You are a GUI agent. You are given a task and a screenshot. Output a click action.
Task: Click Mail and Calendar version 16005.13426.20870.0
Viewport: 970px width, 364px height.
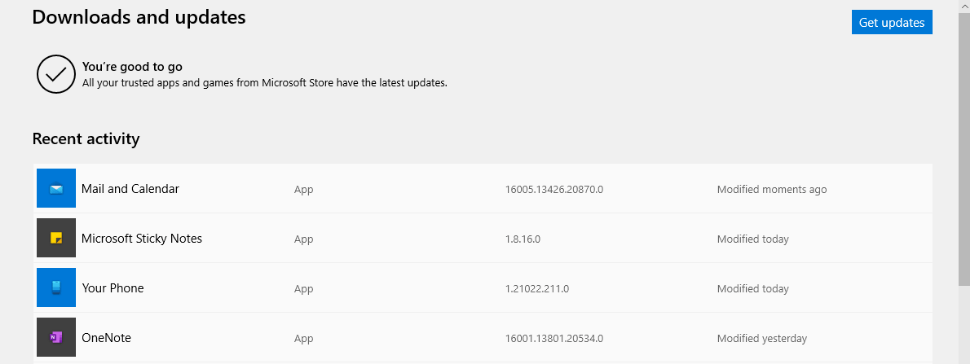pos(554,189)
